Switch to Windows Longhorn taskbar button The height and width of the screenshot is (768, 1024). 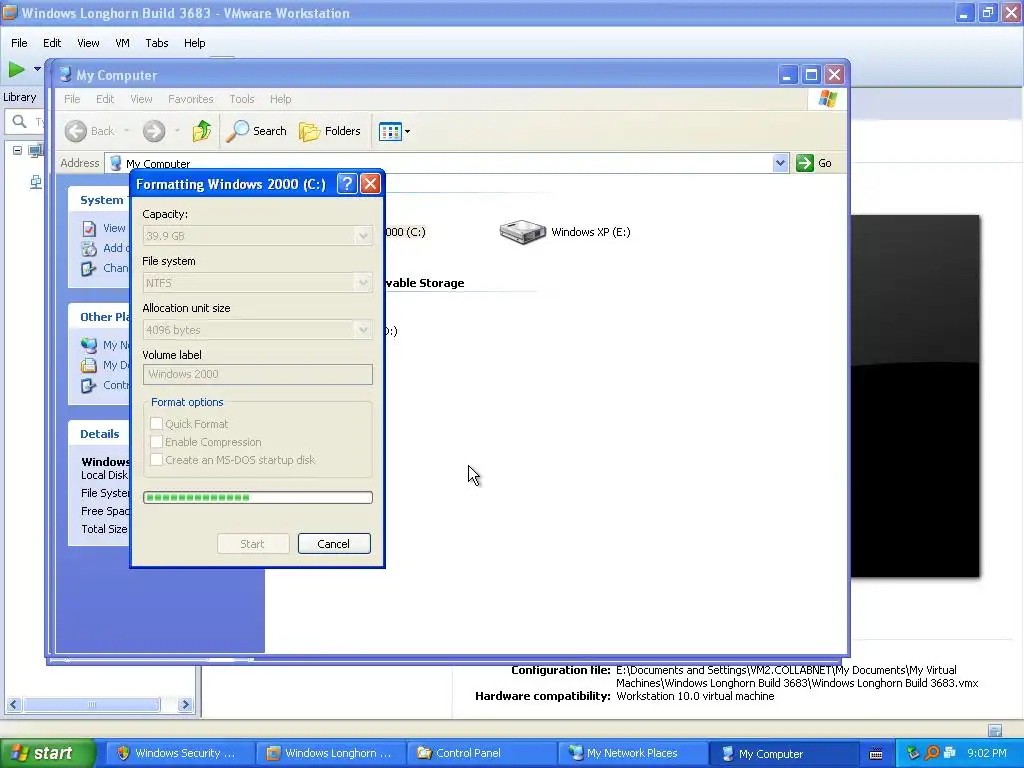(330, 753)
